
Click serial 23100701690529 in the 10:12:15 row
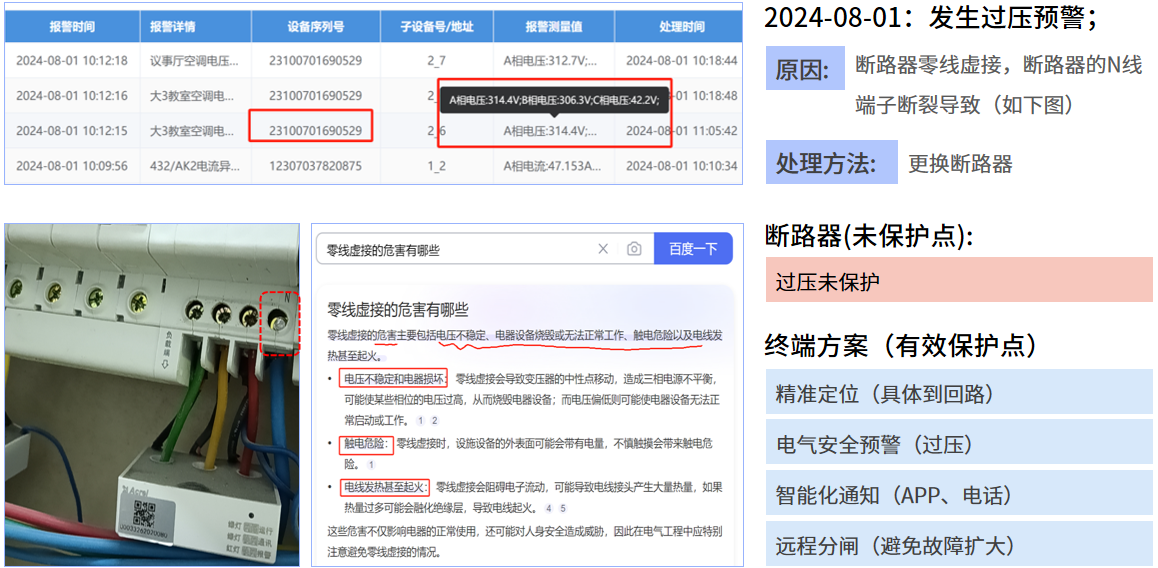click(x=315, y=131)
